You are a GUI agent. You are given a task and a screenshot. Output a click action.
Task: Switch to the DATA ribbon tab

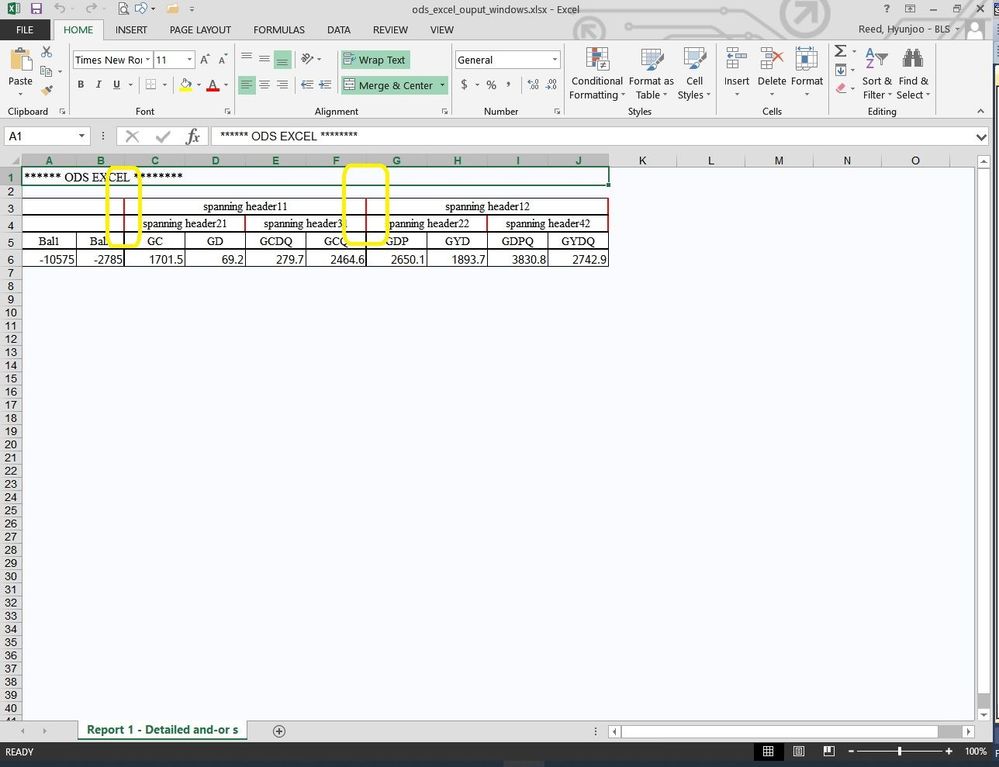[338, 30]
